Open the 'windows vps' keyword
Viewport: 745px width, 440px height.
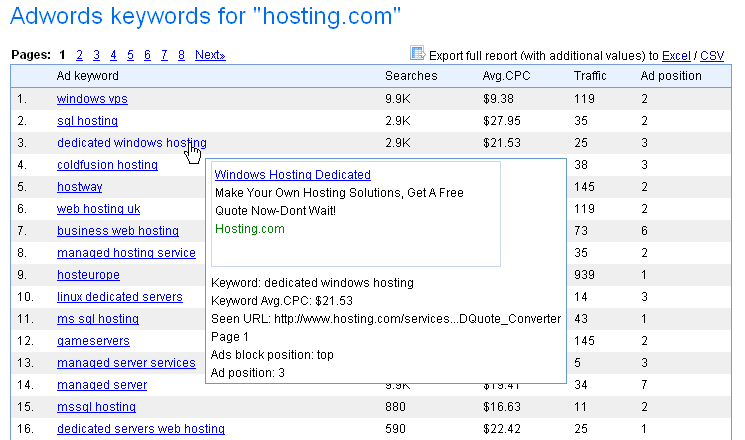point(92,99)
